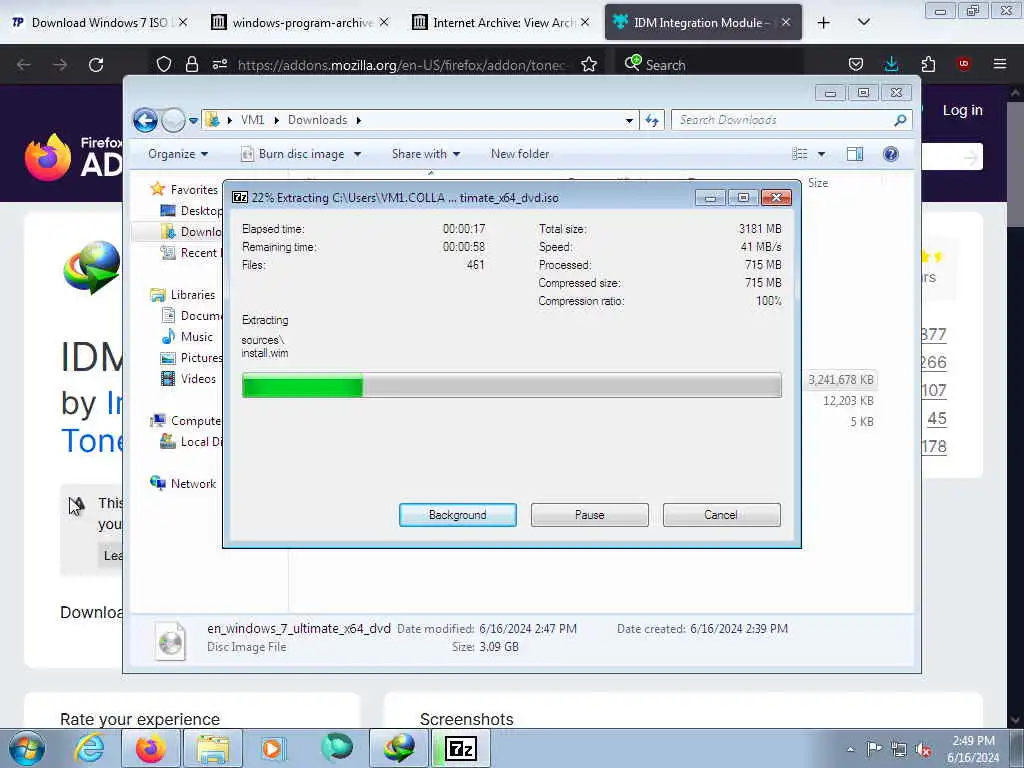Screen dimensions: 1024x768
Task: Open the Organize menu
Action: [178, 154]
